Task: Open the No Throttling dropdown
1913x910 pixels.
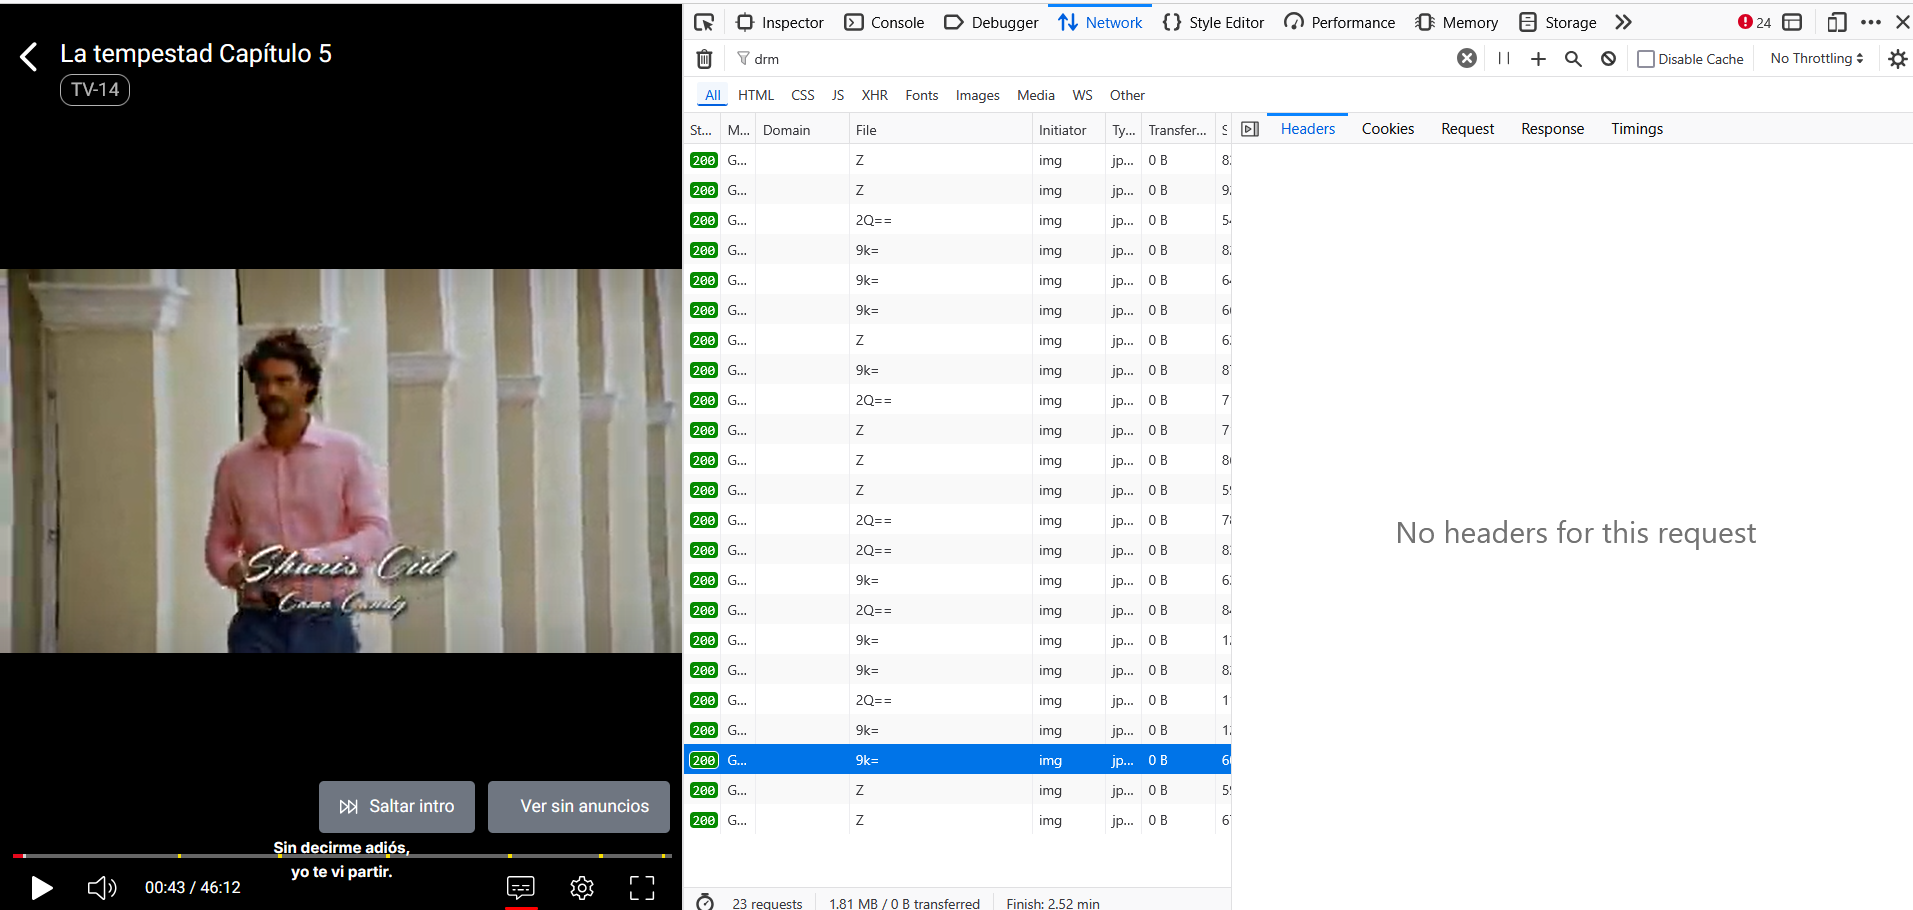Action: [x=1817, y=58]
